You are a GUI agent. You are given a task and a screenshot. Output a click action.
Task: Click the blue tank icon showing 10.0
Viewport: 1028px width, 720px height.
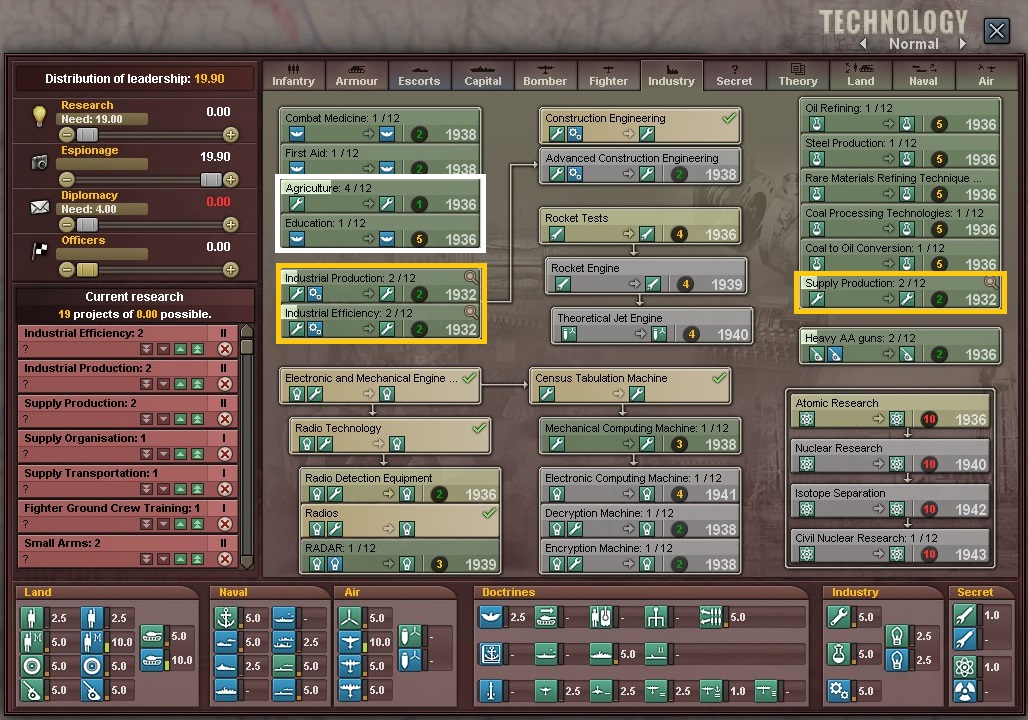click(x=152, y=660)
